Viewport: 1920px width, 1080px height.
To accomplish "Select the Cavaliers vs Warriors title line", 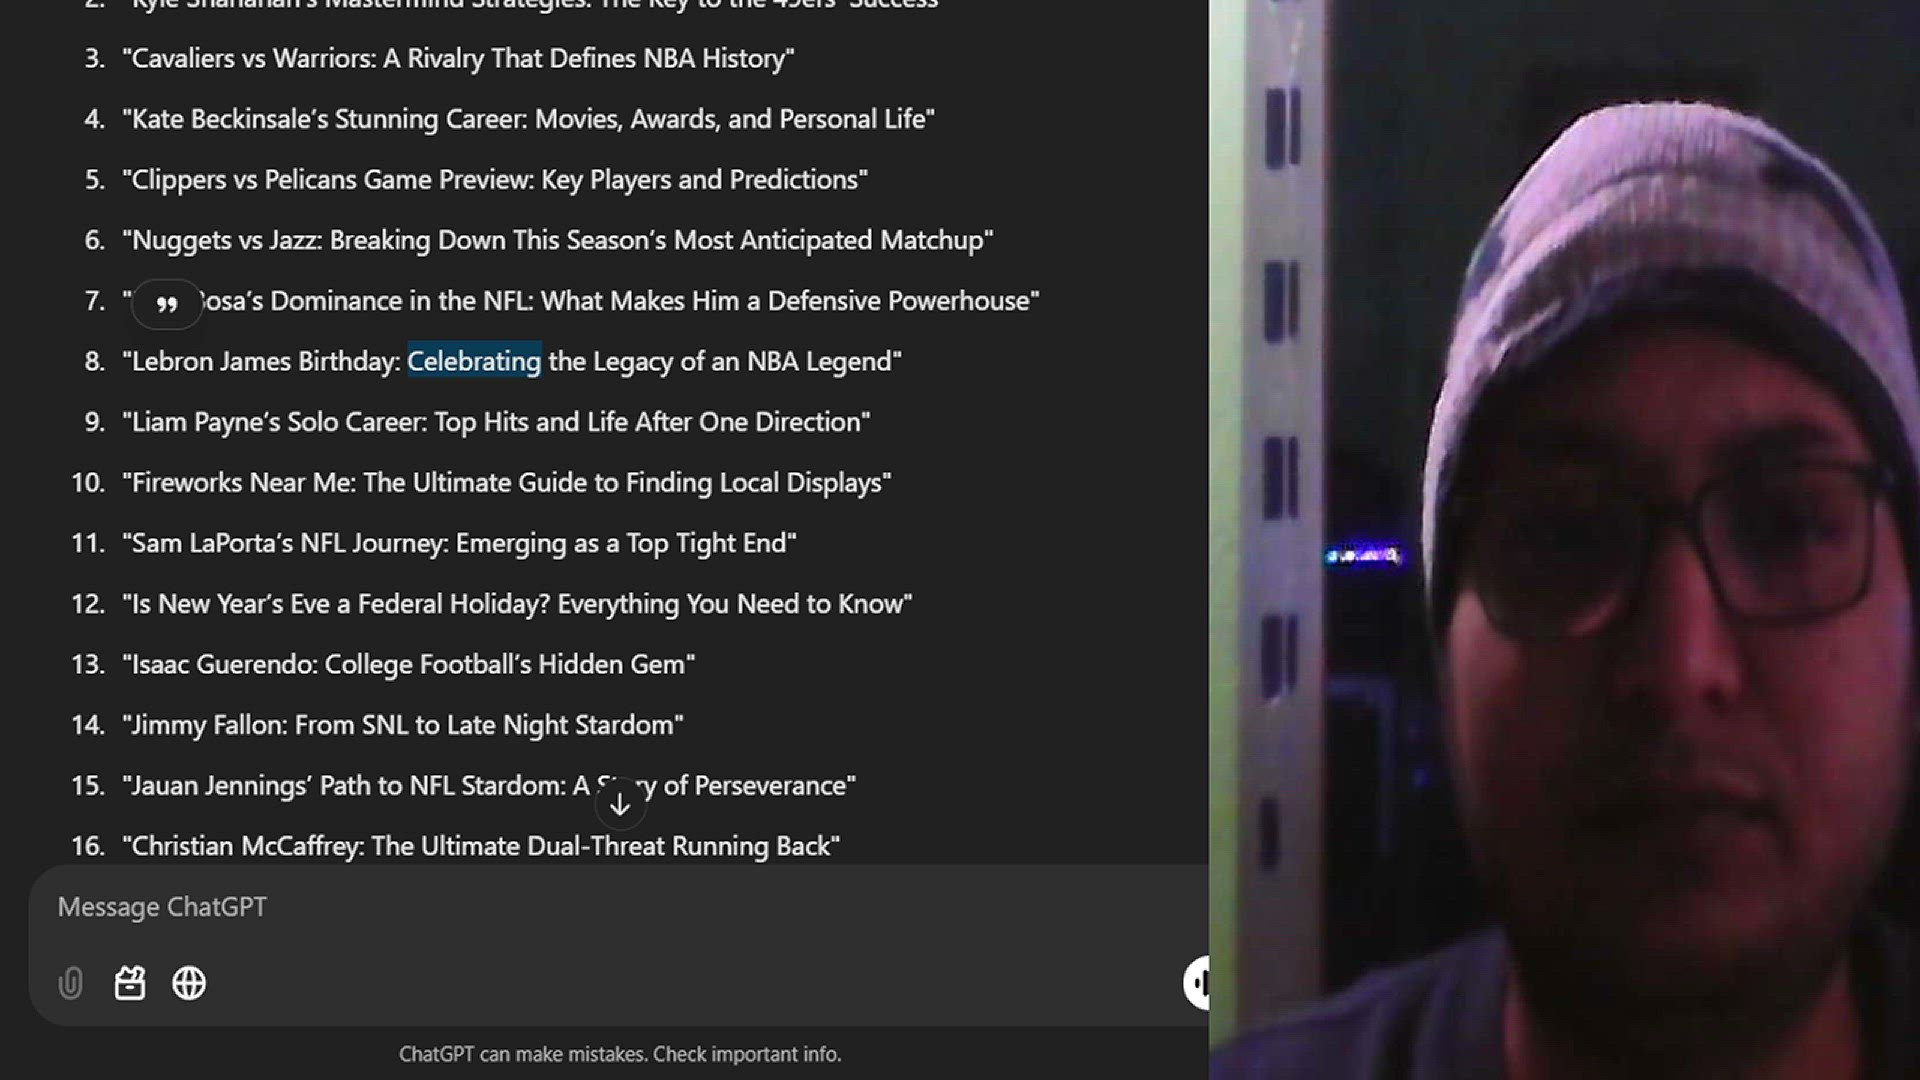I will 459,58.
